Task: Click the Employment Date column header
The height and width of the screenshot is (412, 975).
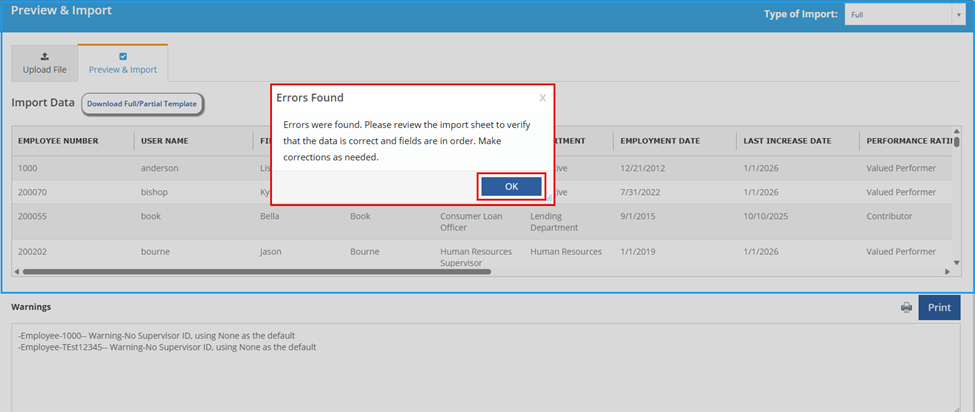Action: (x=660, y=140)
